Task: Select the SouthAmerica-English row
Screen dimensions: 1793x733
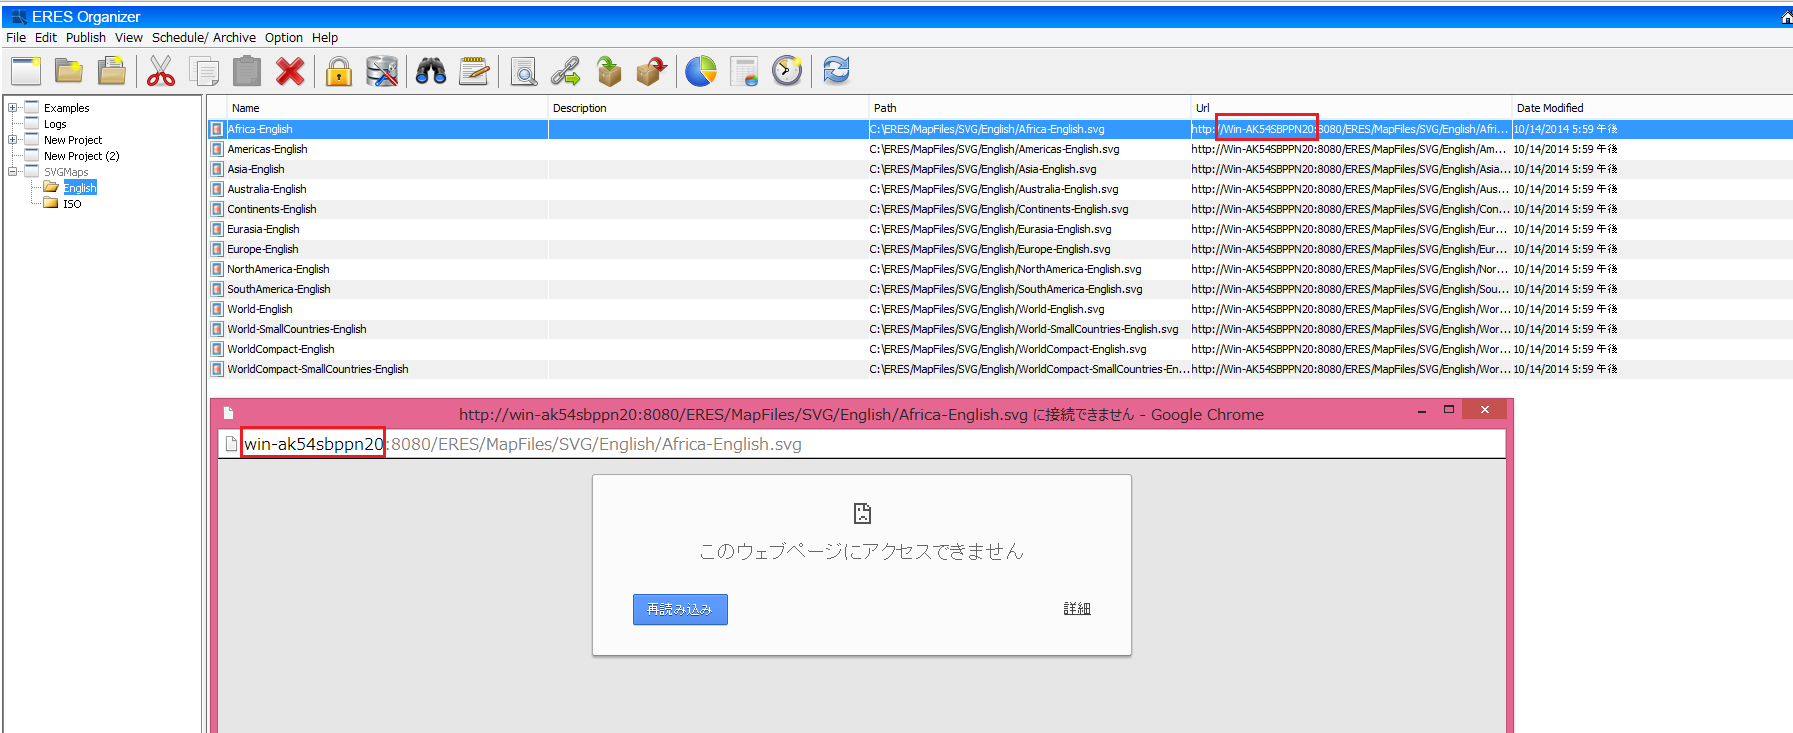Action: (1000, 289)
